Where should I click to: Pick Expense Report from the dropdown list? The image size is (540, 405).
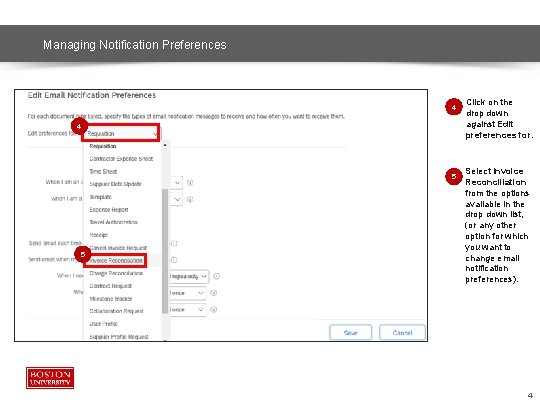109,210
